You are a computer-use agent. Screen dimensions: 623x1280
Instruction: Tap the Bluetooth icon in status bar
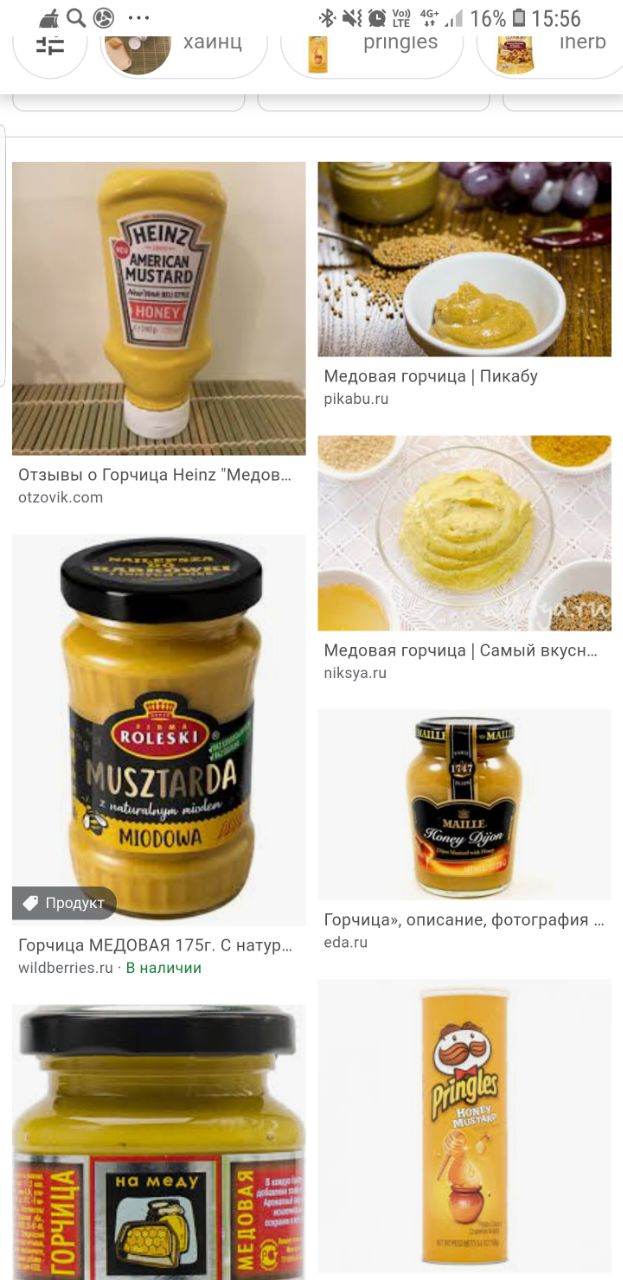(327, 18)
